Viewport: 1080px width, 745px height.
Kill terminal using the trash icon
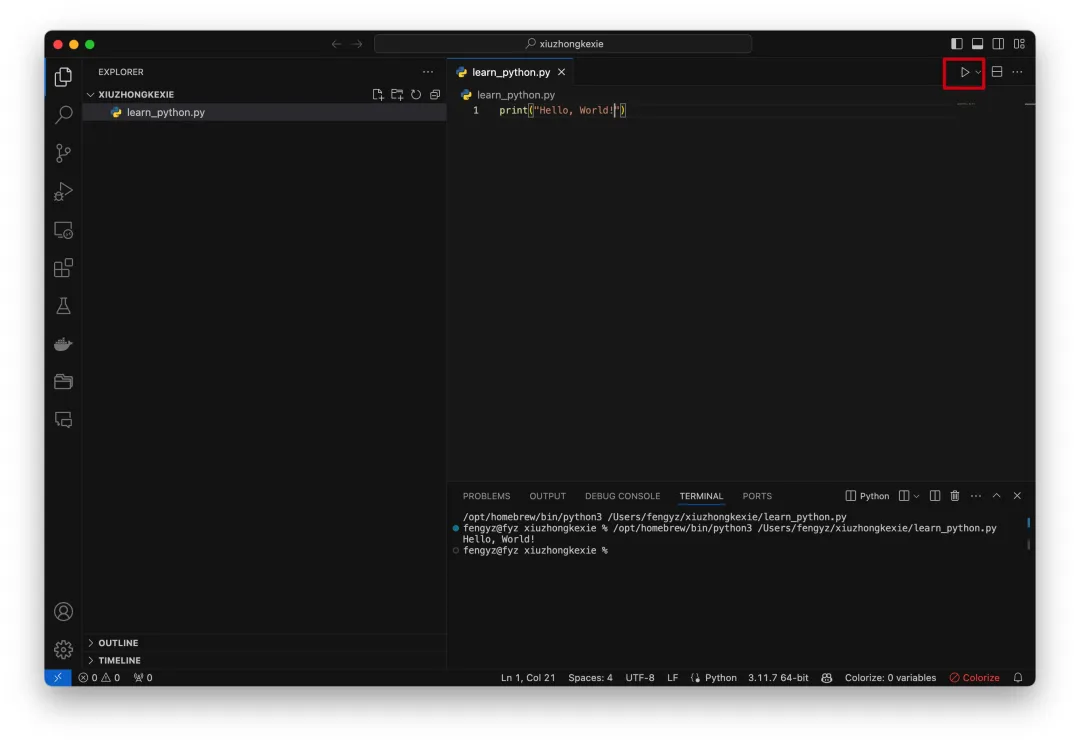955,496
